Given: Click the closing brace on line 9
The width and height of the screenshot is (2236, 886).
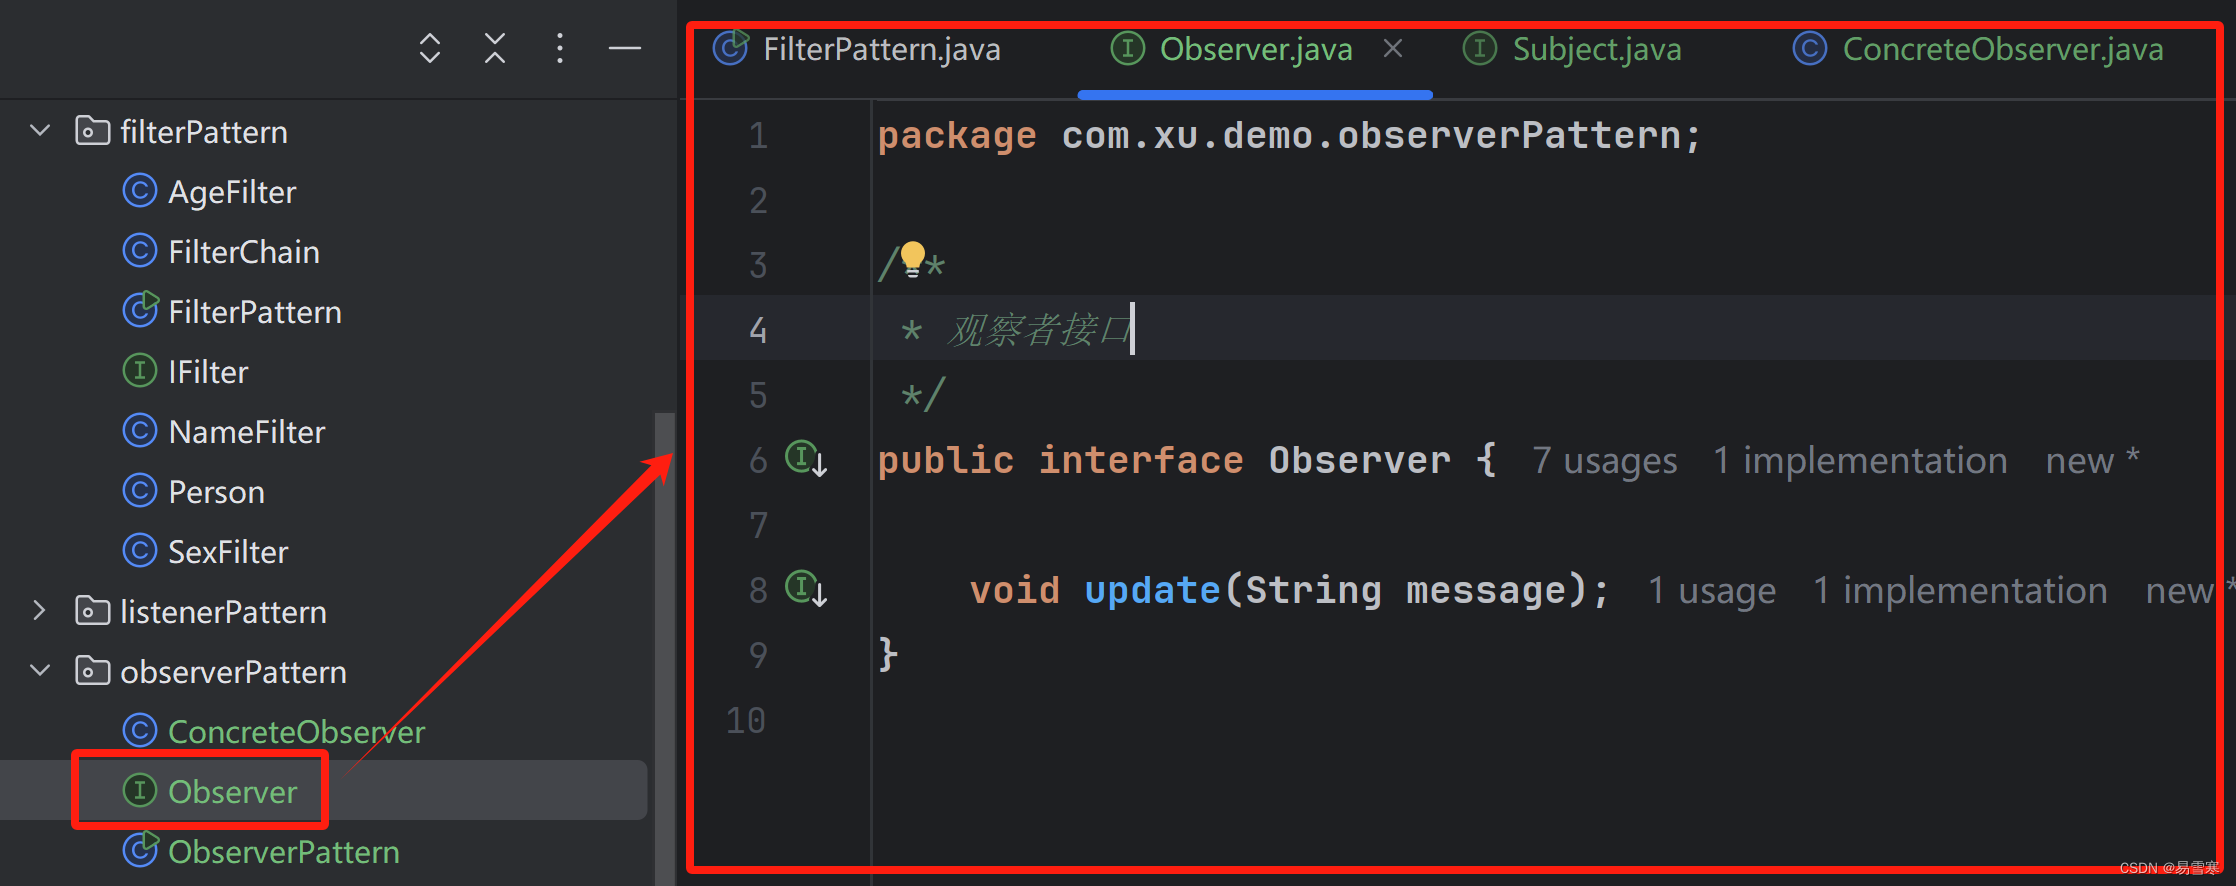Looking at the screenshot, I should tap(888, 655).
